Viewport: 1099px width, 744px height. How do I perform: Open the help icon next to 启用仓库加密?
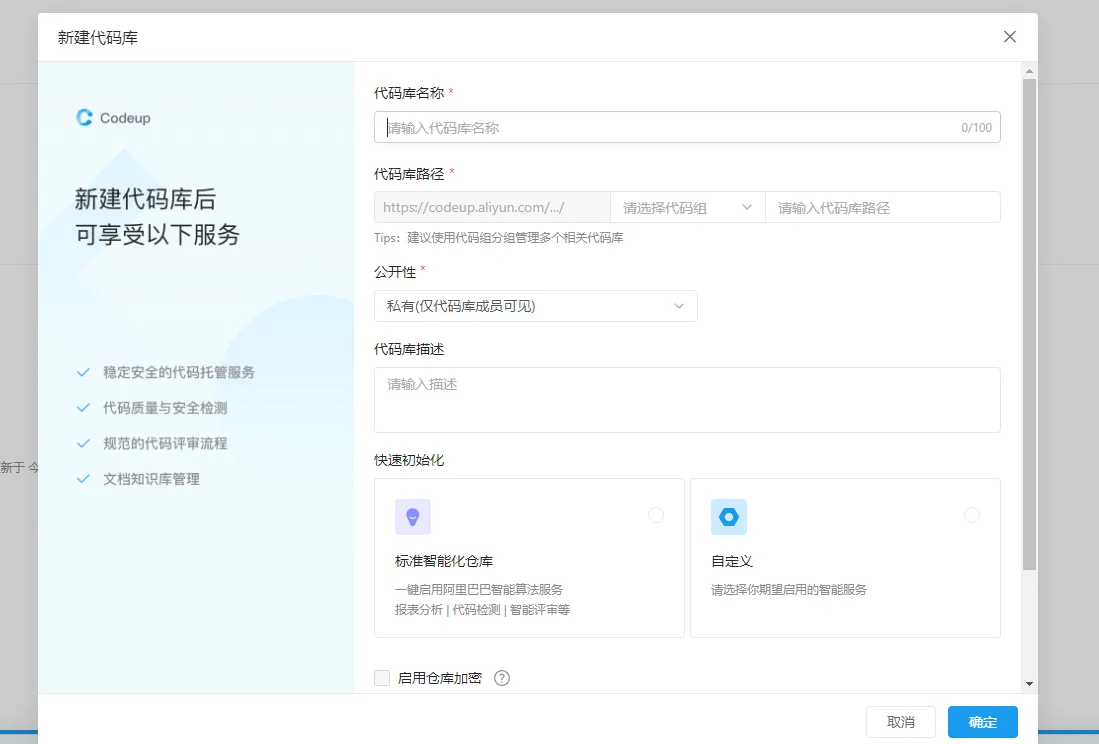tap(502, 677)
